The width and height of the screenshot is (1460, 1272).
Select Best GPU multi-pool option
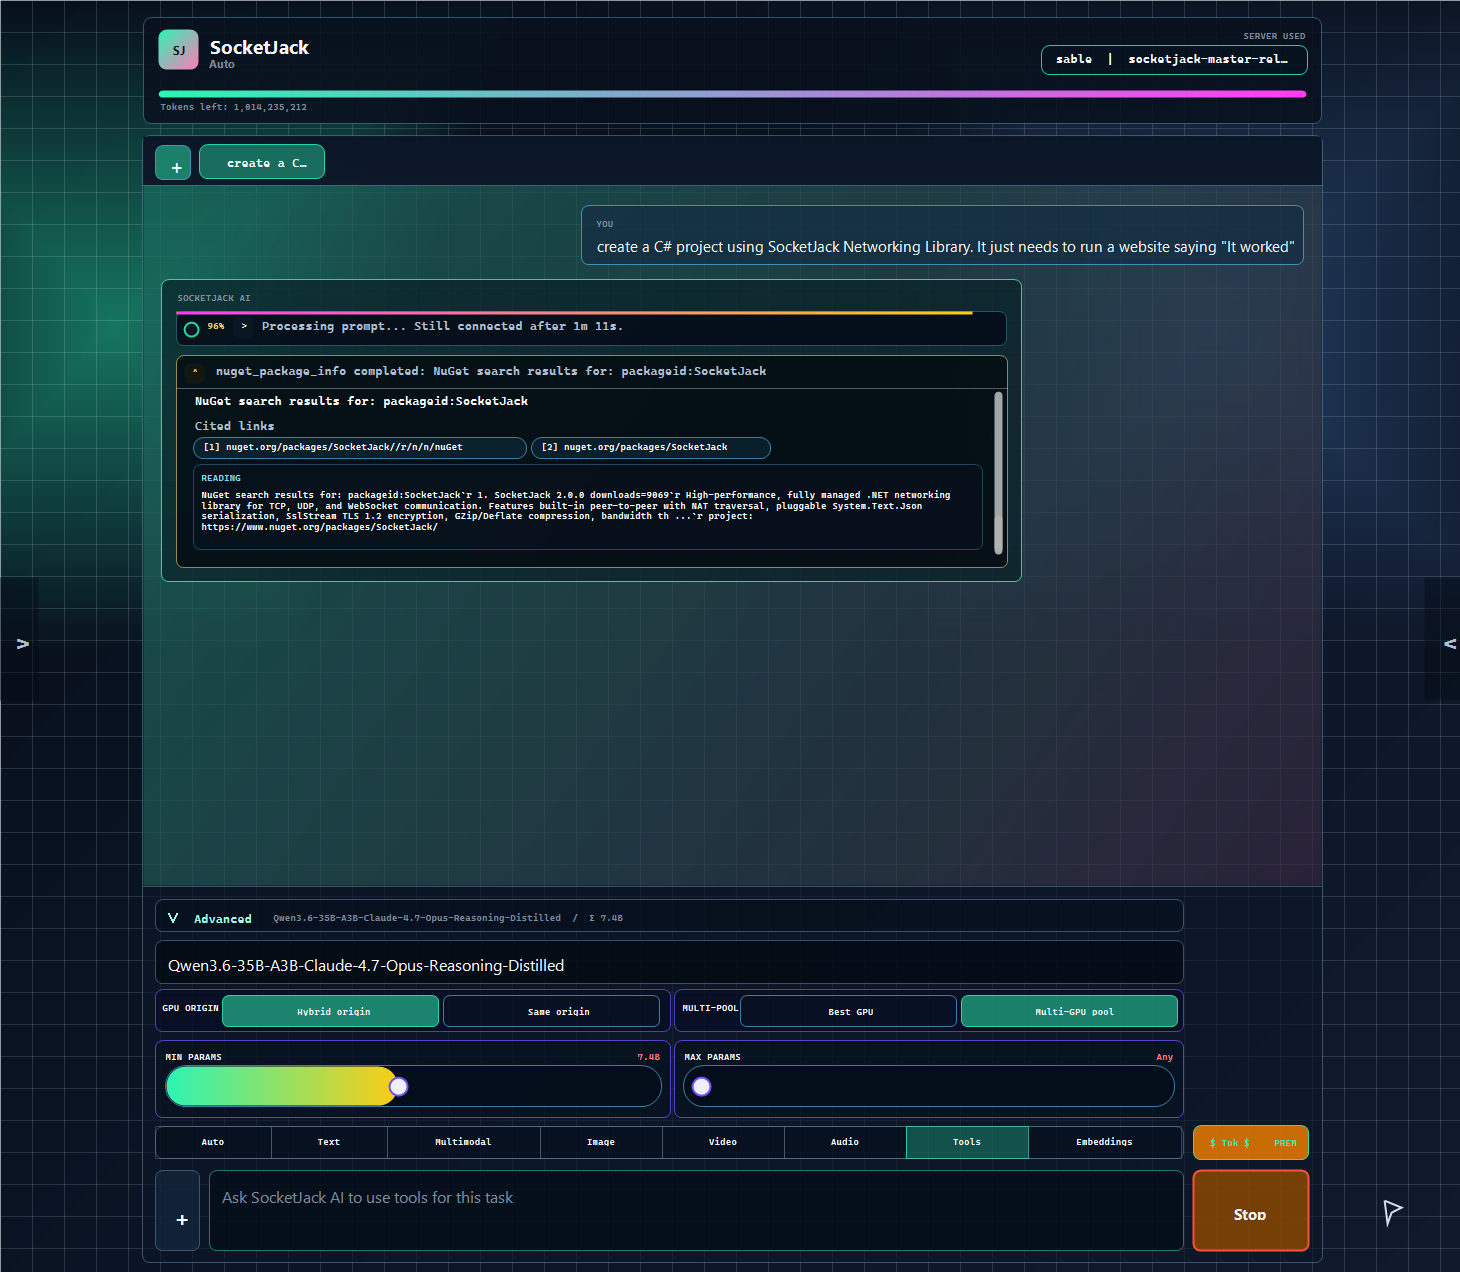(x=849, y=1012)
